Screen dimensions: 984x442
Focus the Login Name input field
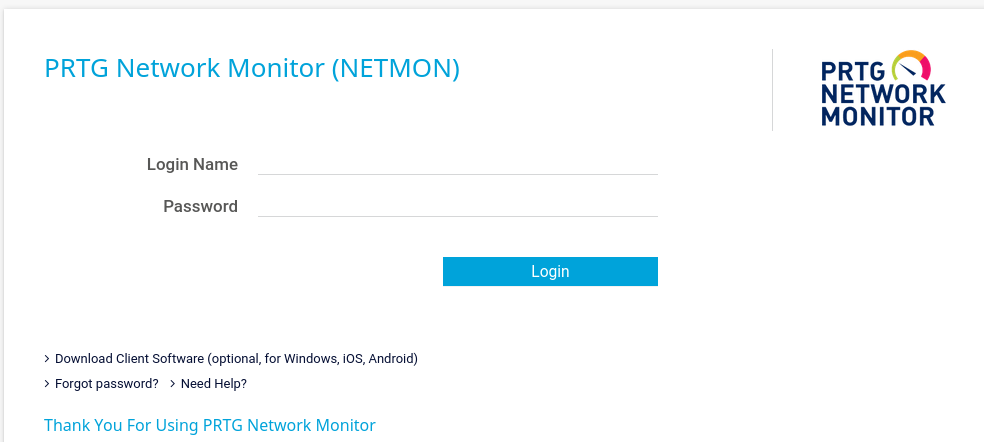click(457, 163)
